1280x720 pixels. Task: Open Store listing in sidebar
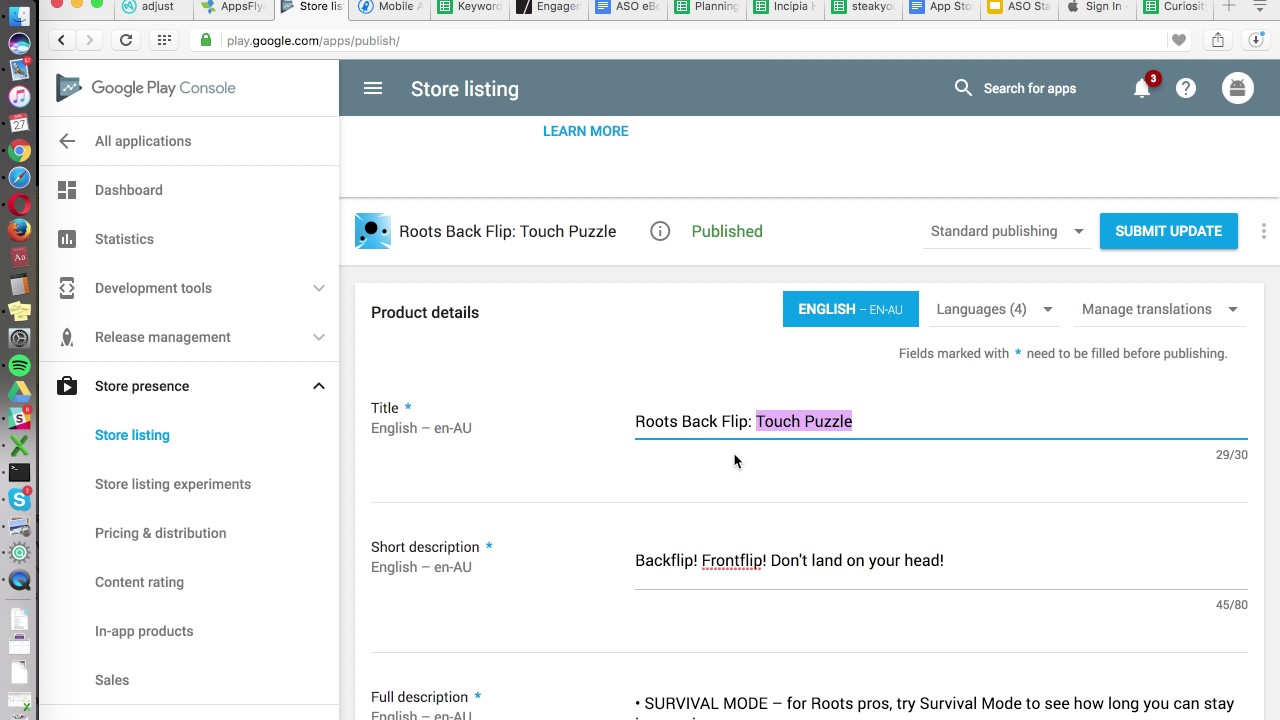tap(132, 435)
